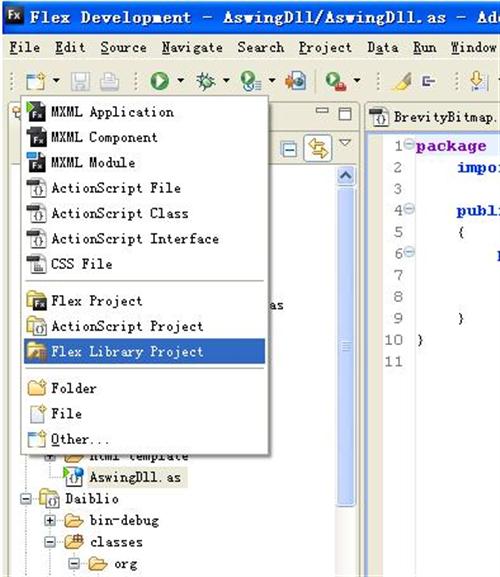500x577 pixels.
Task: Collapse the code fold at line 6
Action: point(409,252)
